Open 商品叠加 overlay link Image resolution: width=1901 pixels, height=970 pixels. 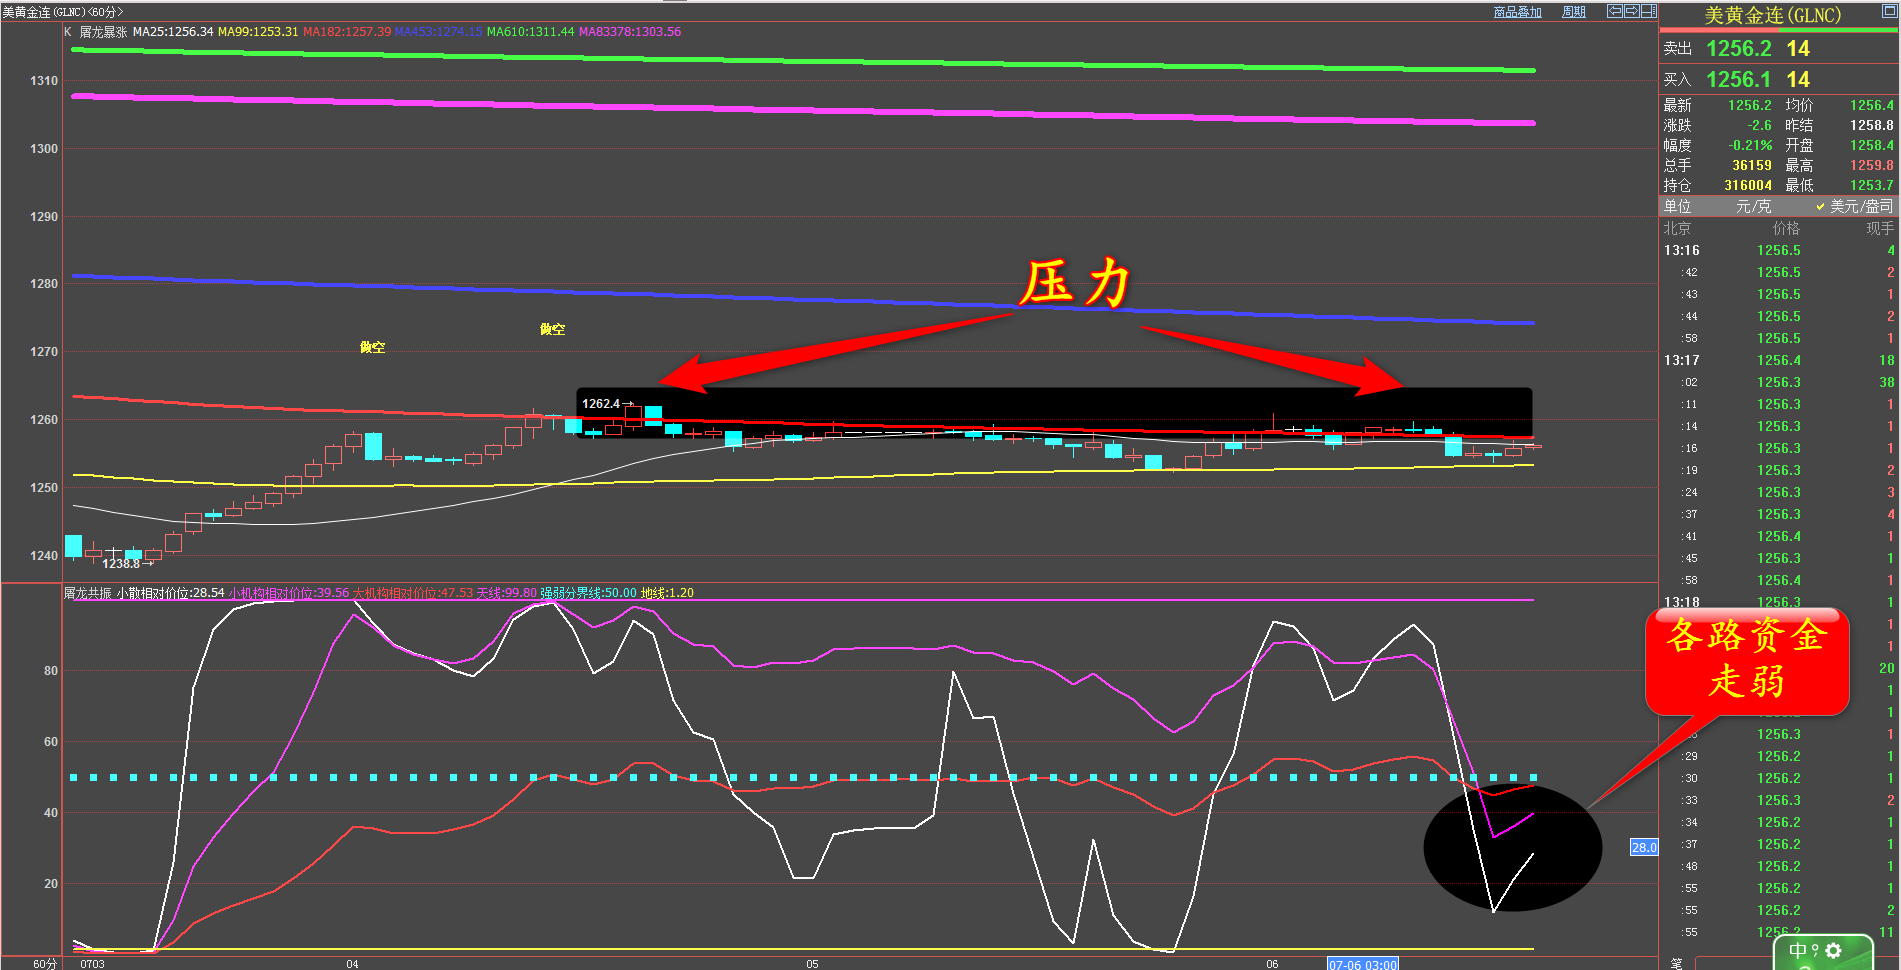[1517, 12]
